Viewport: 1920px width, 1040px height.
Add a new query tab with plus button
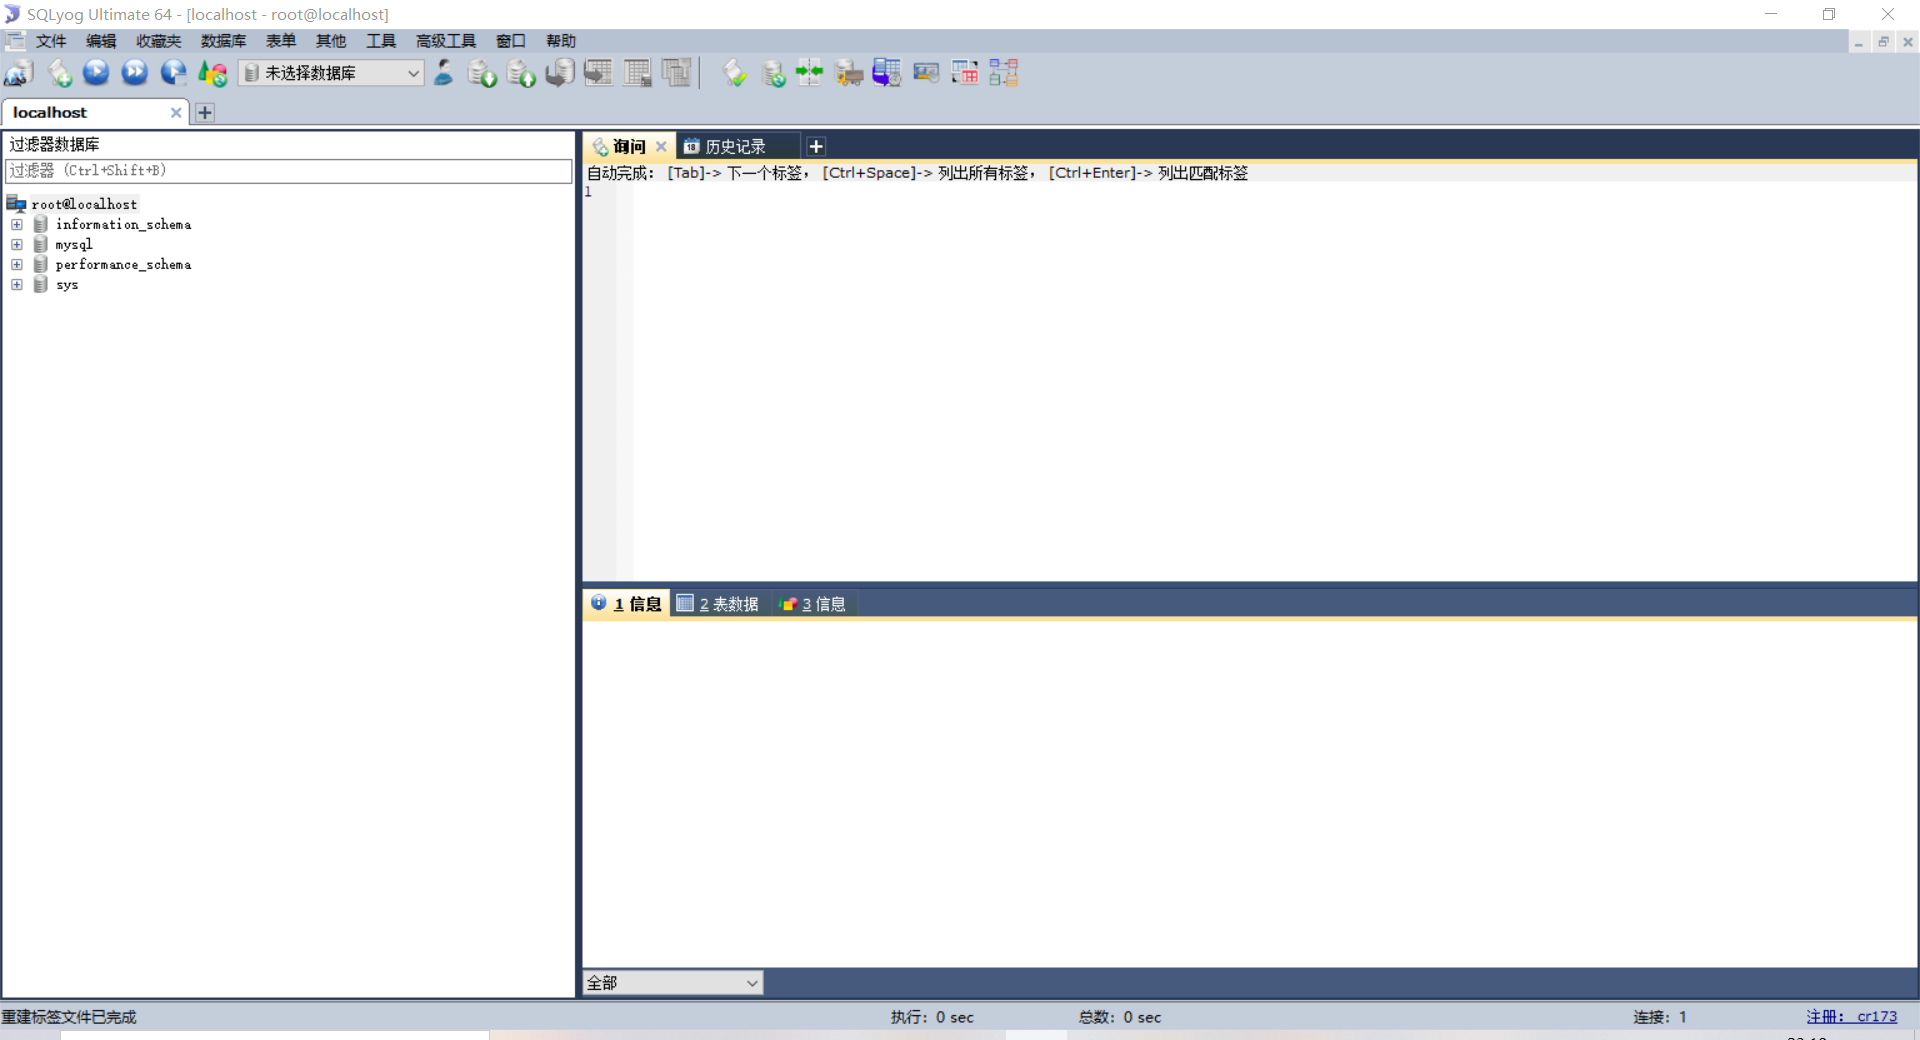pyautogui.click(x=816, y=147)
